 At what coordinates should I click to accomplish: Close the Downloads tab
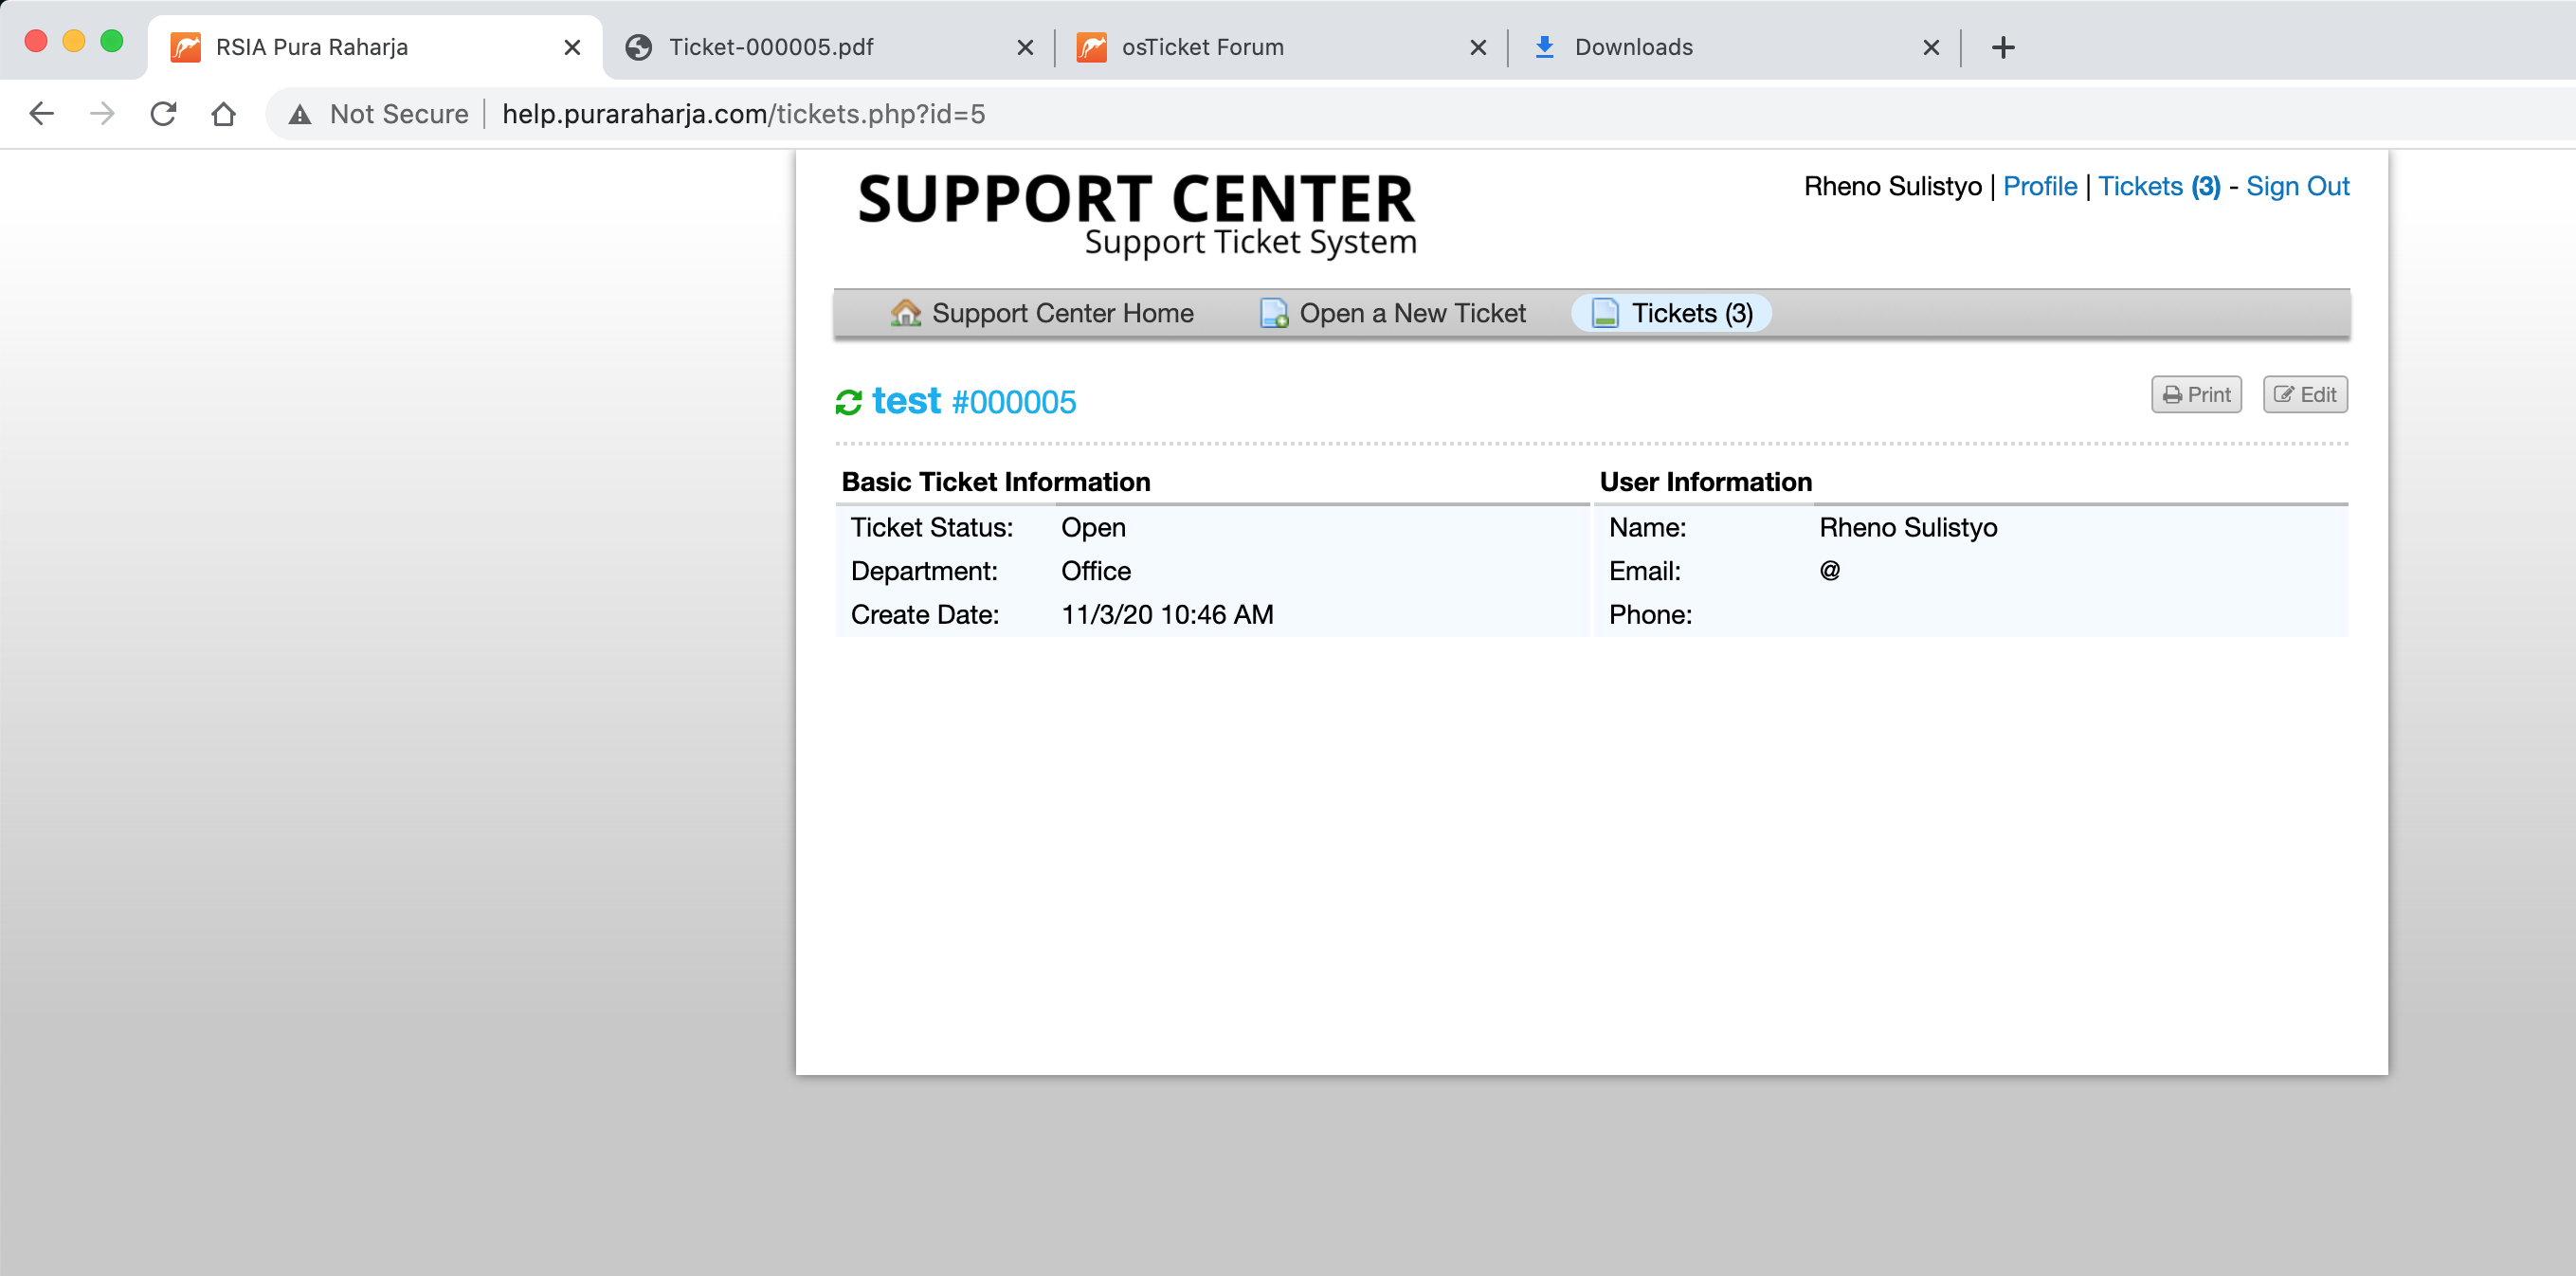pyautogui.click(x=1930, y=47)
